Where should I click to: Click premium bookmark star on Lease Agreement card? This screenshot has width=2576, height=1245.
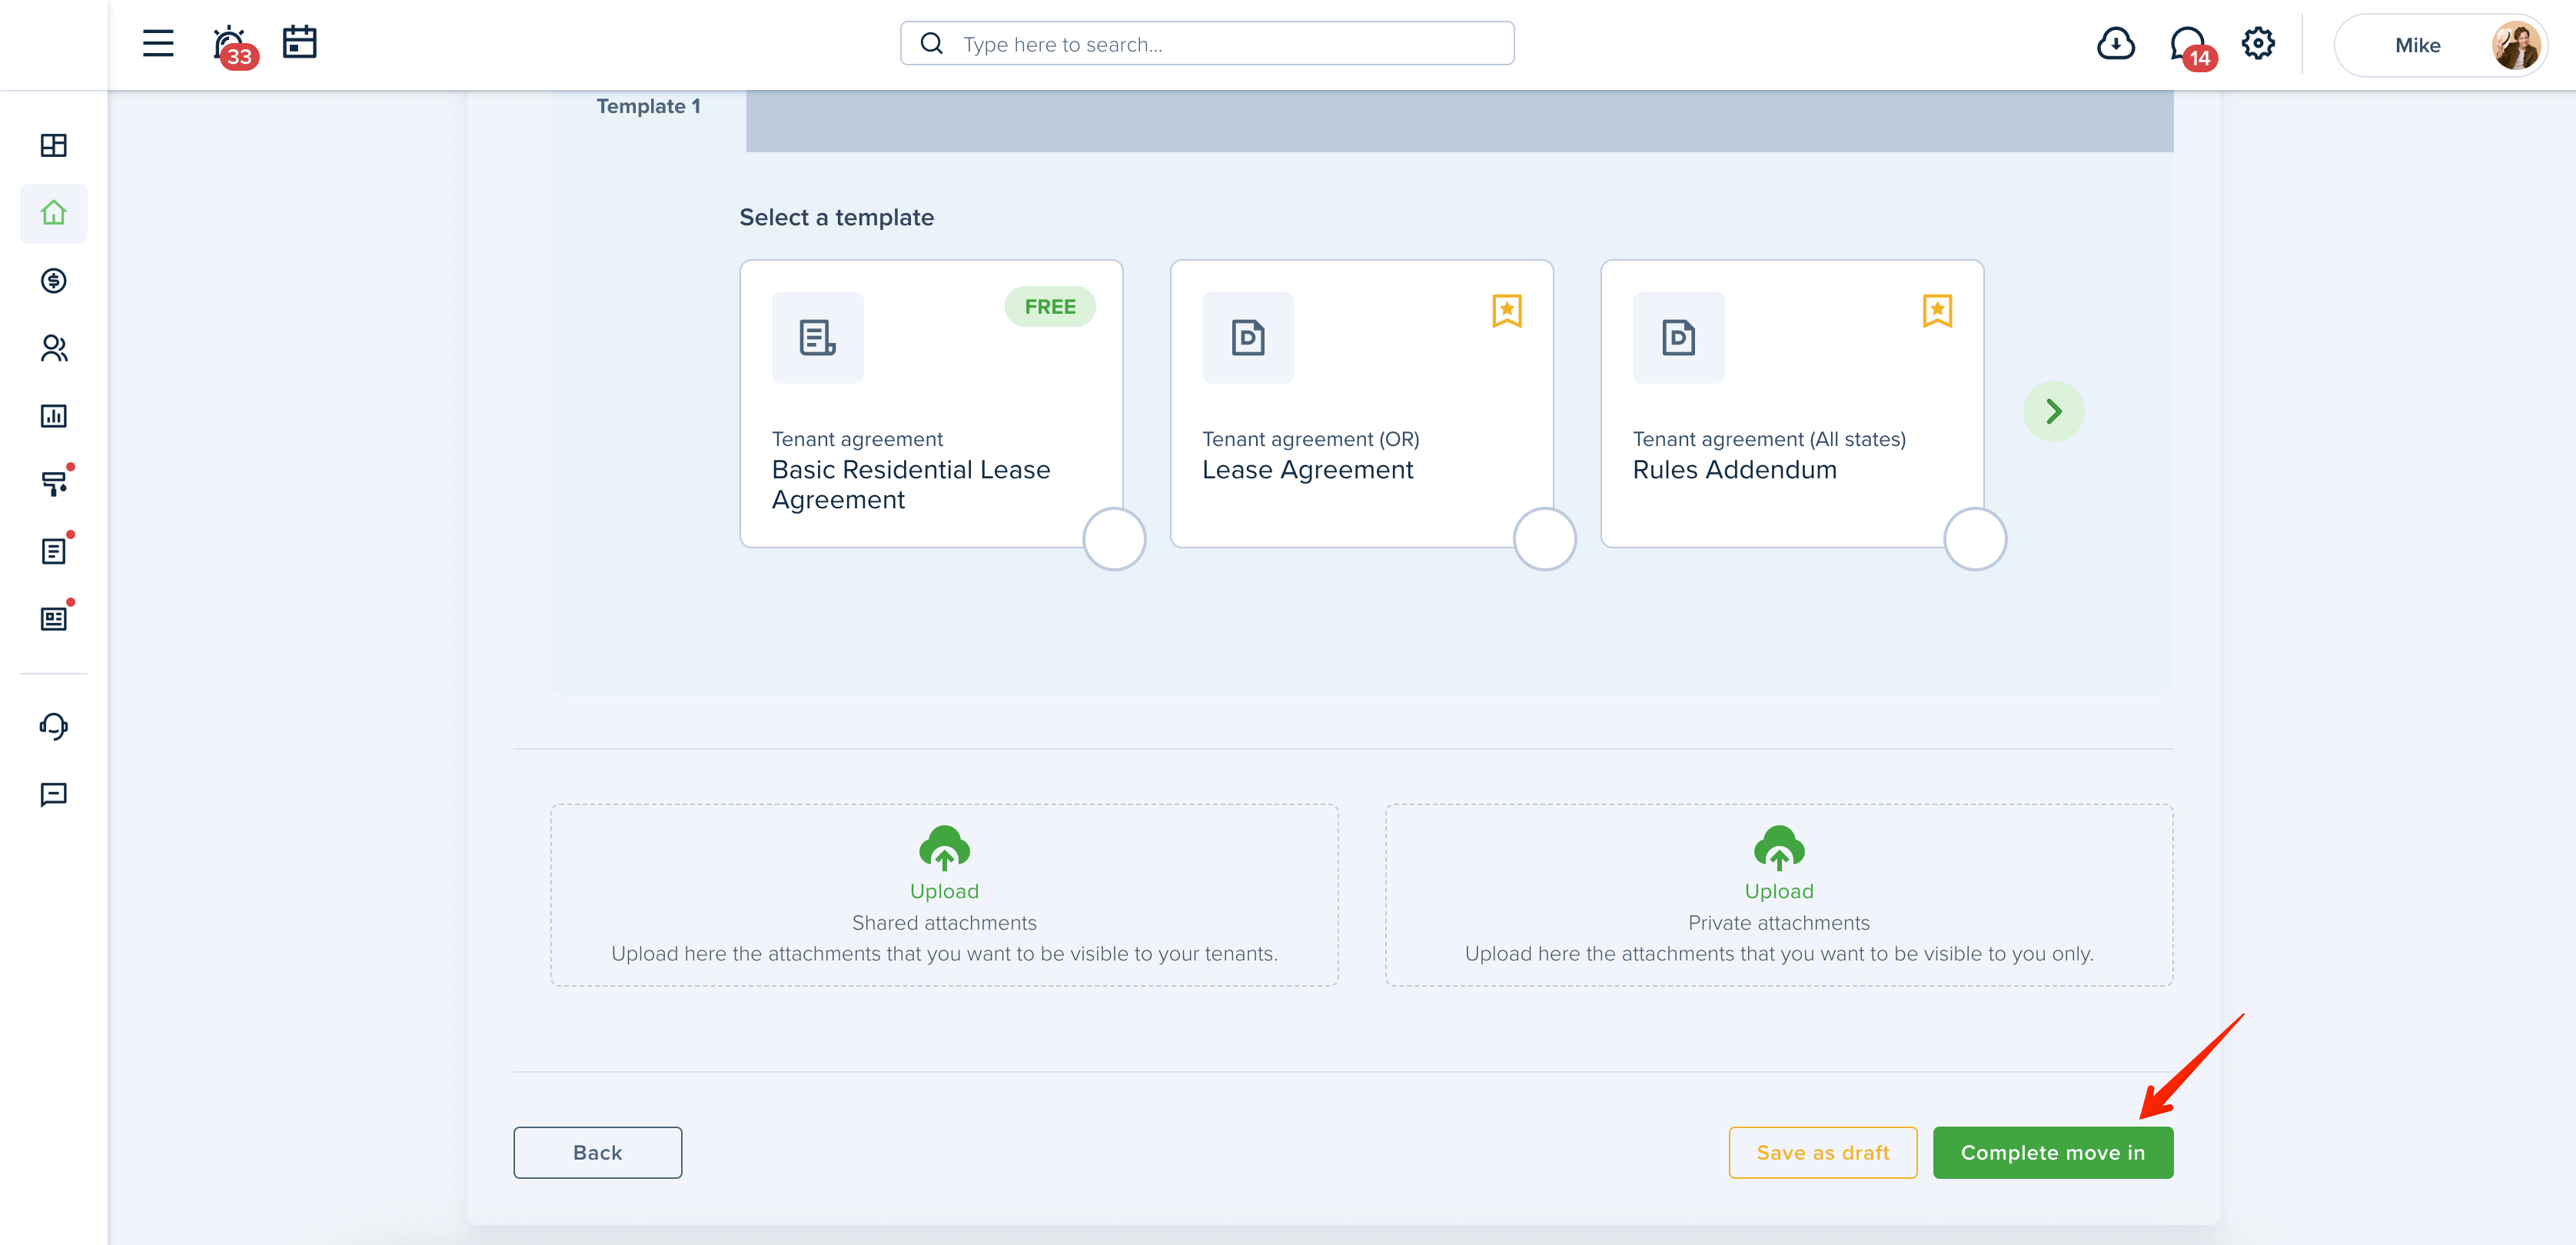[1507, 311]
